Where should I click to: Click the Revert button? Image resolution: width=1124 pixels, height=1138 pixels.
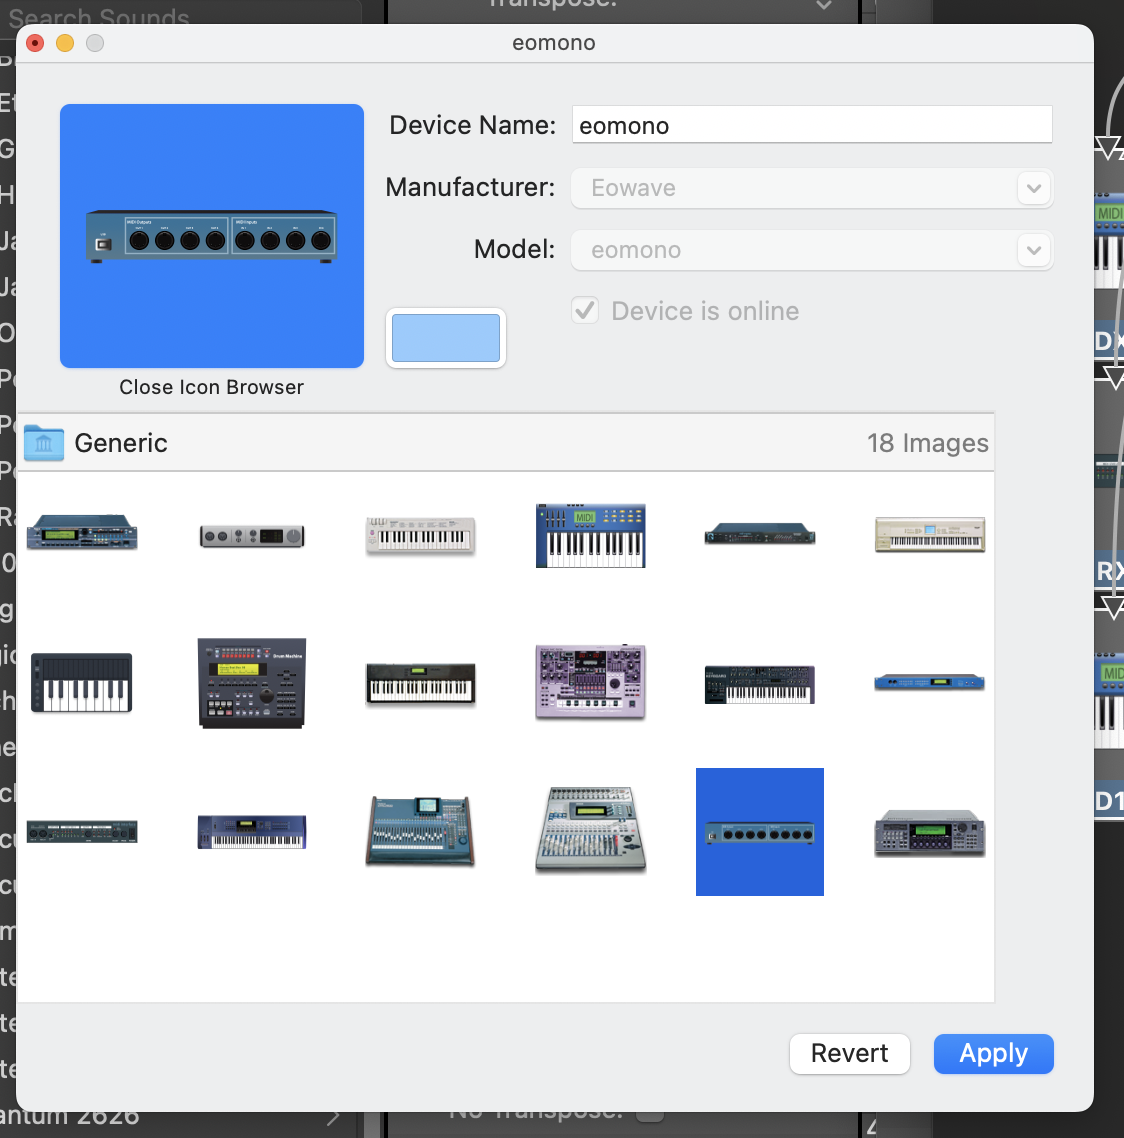point(850,1053)
